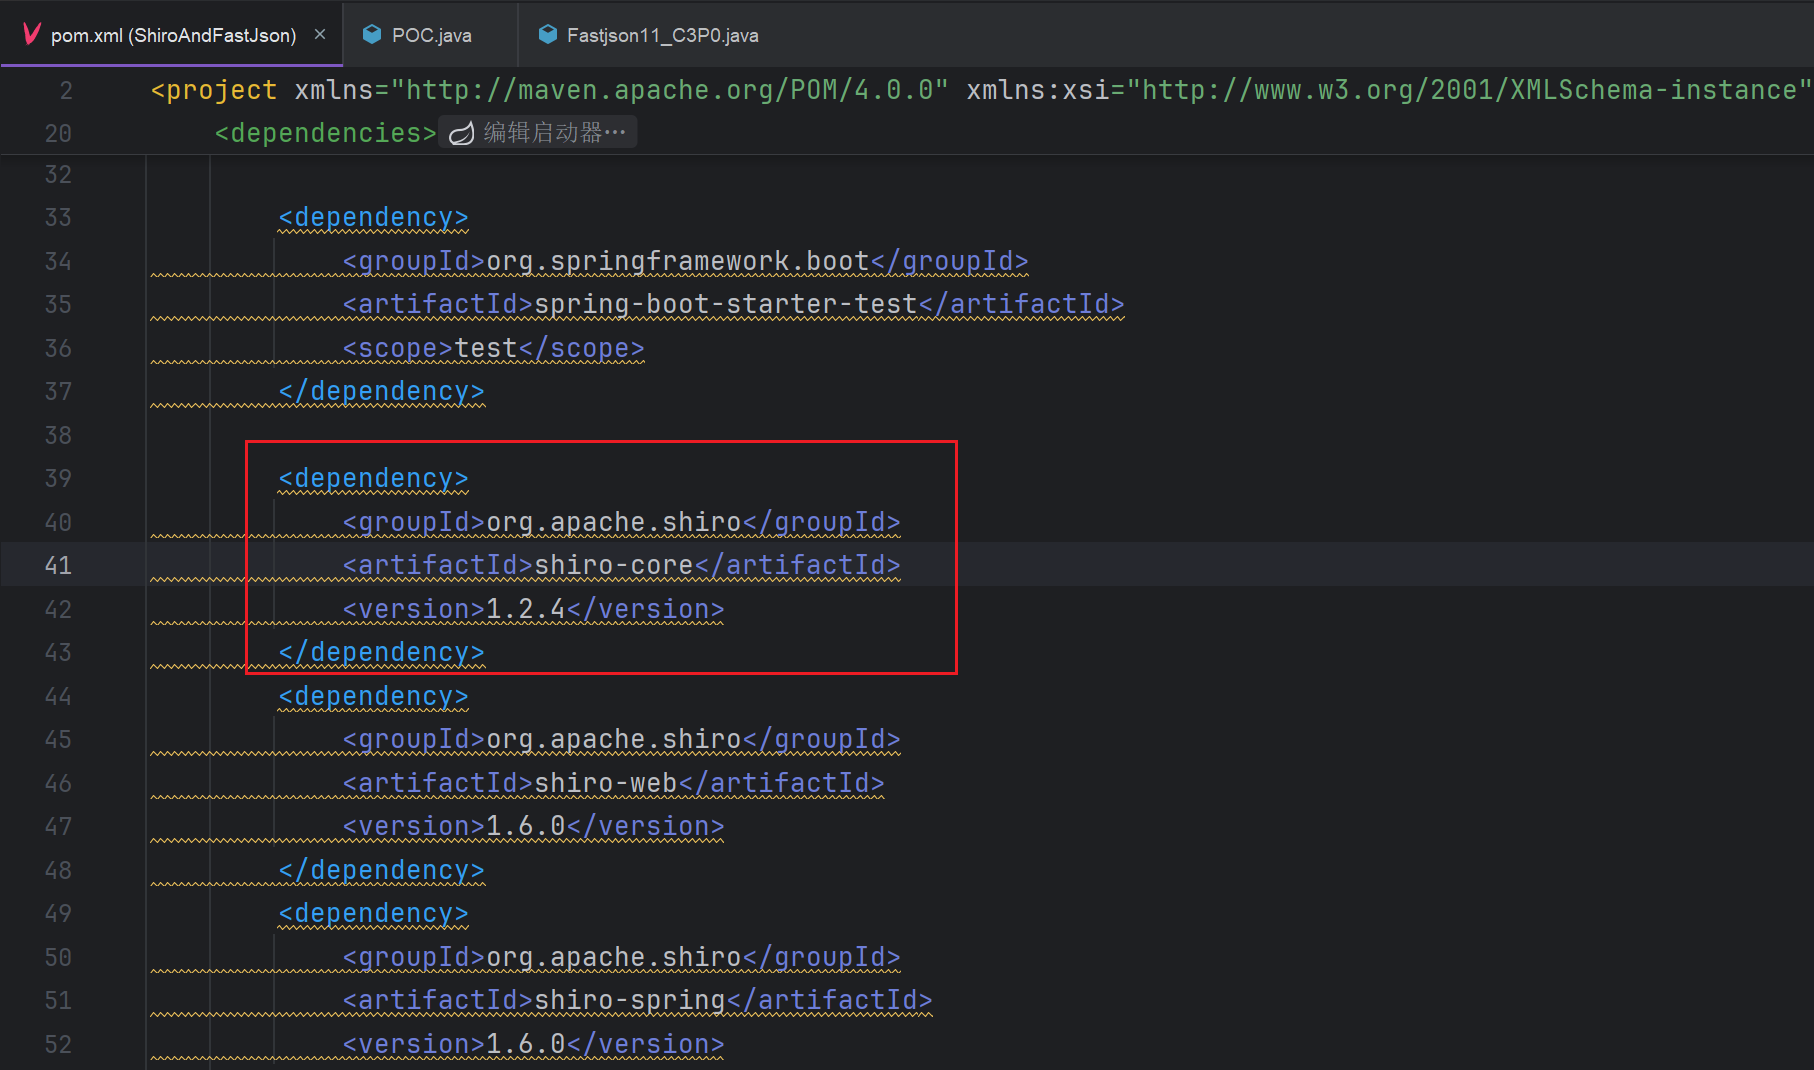Screen dimensions: 1814x1070
Task: Click the 1.2.4 version value
Action: click(525, 609)
